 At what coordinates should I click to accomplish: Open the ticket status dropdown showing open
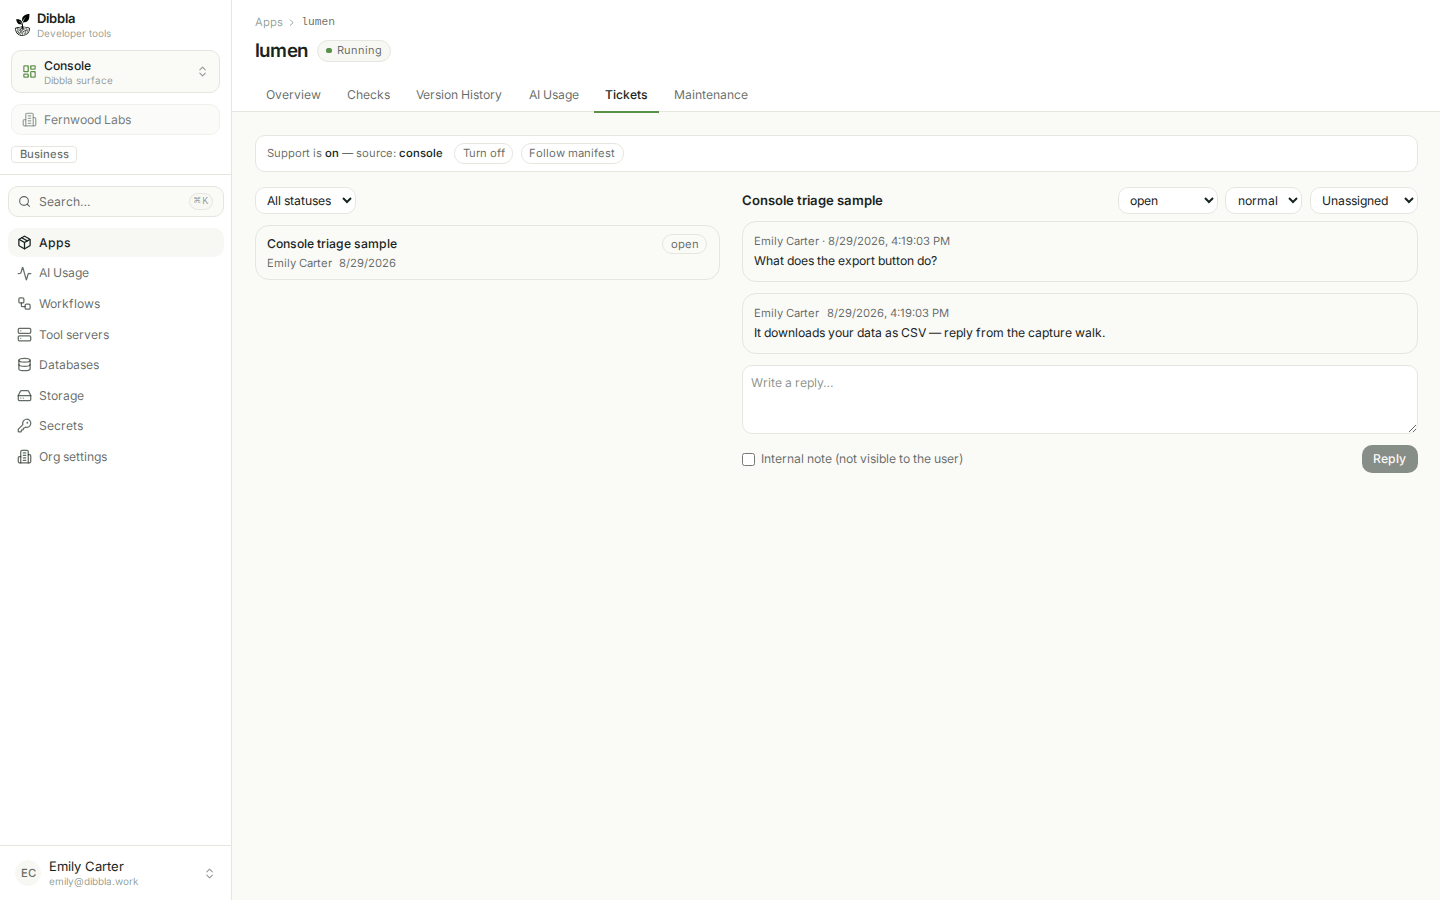pos(1167,201)
